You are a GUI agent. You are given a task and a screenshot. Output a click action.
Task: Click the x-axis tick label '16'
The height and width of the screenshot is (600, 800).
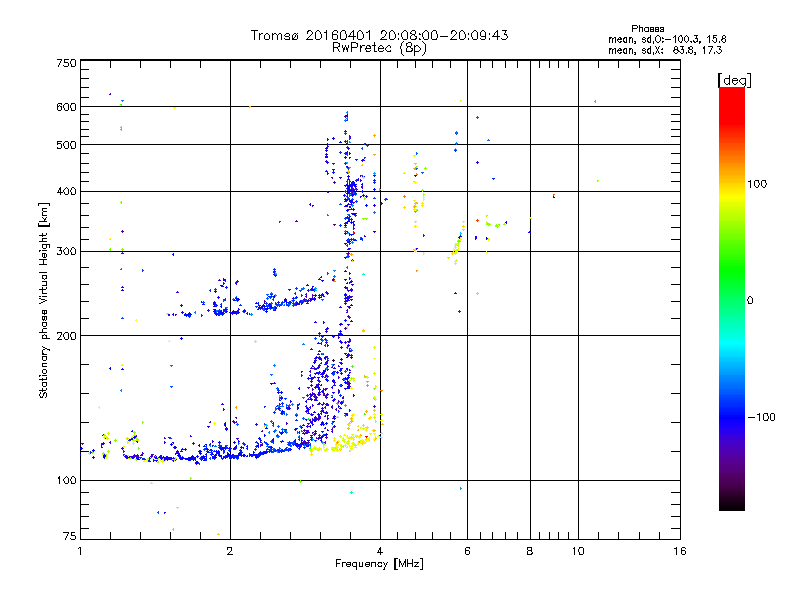680,551
